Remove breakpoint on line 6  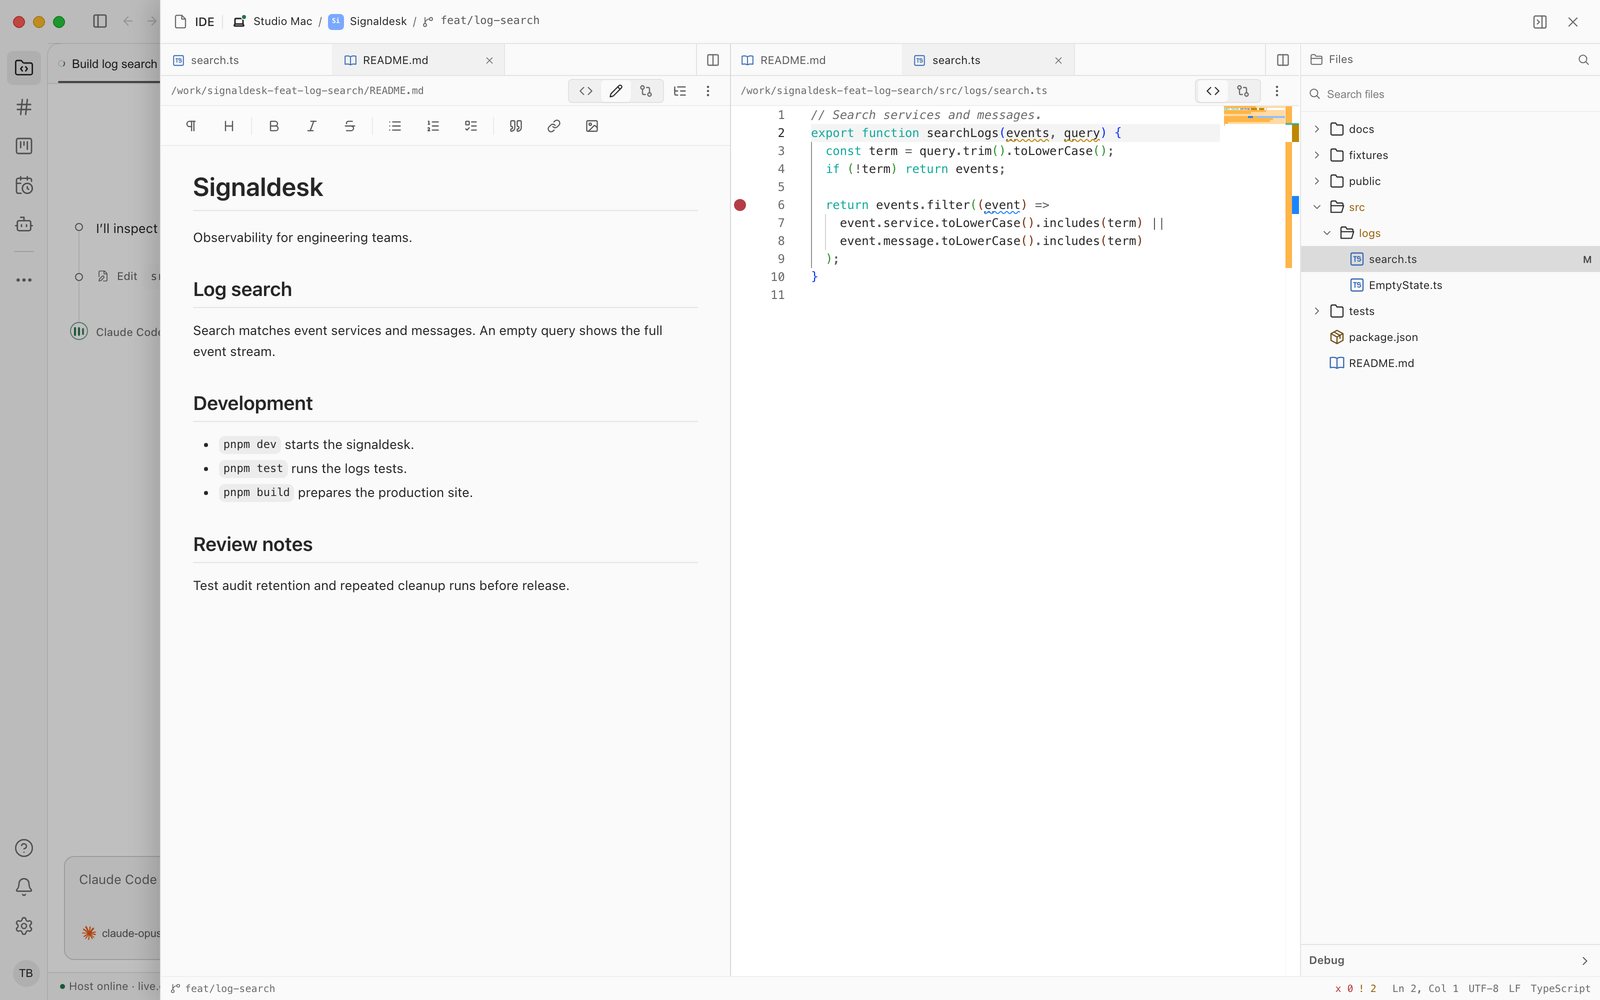tap(740, 205)
